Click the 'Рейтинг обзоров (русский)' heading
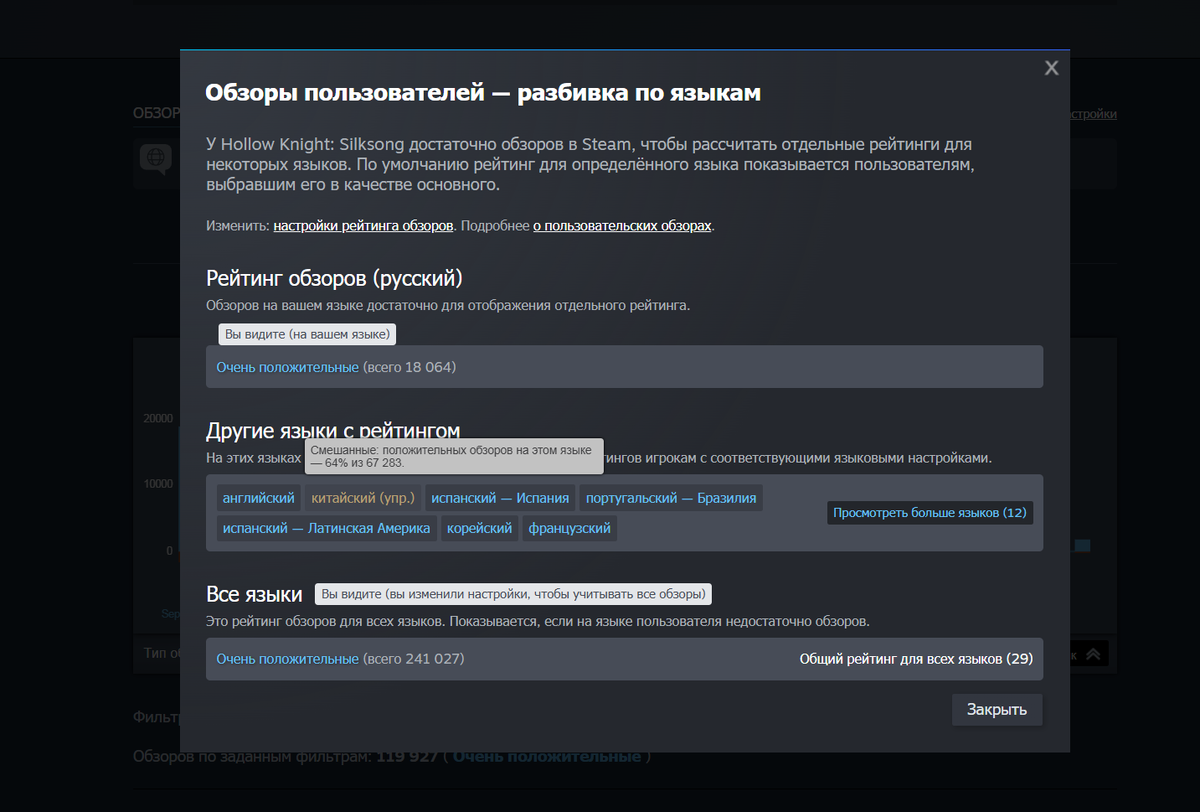The height and width of the screenshot is (812, 1200). 334,278
